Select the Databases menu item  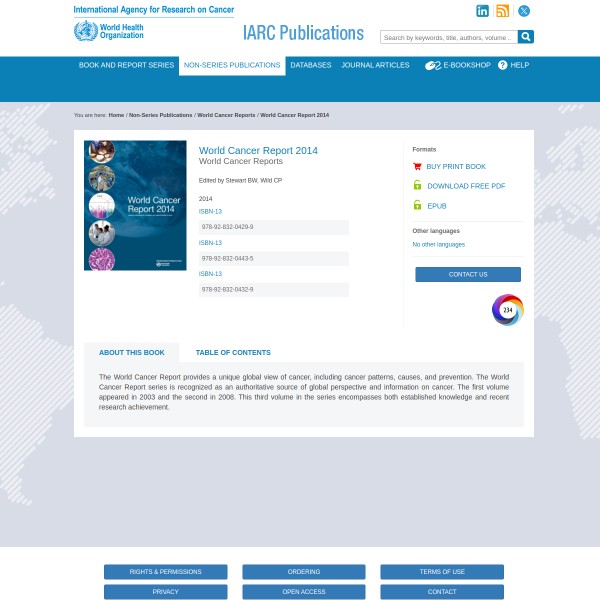311,65
